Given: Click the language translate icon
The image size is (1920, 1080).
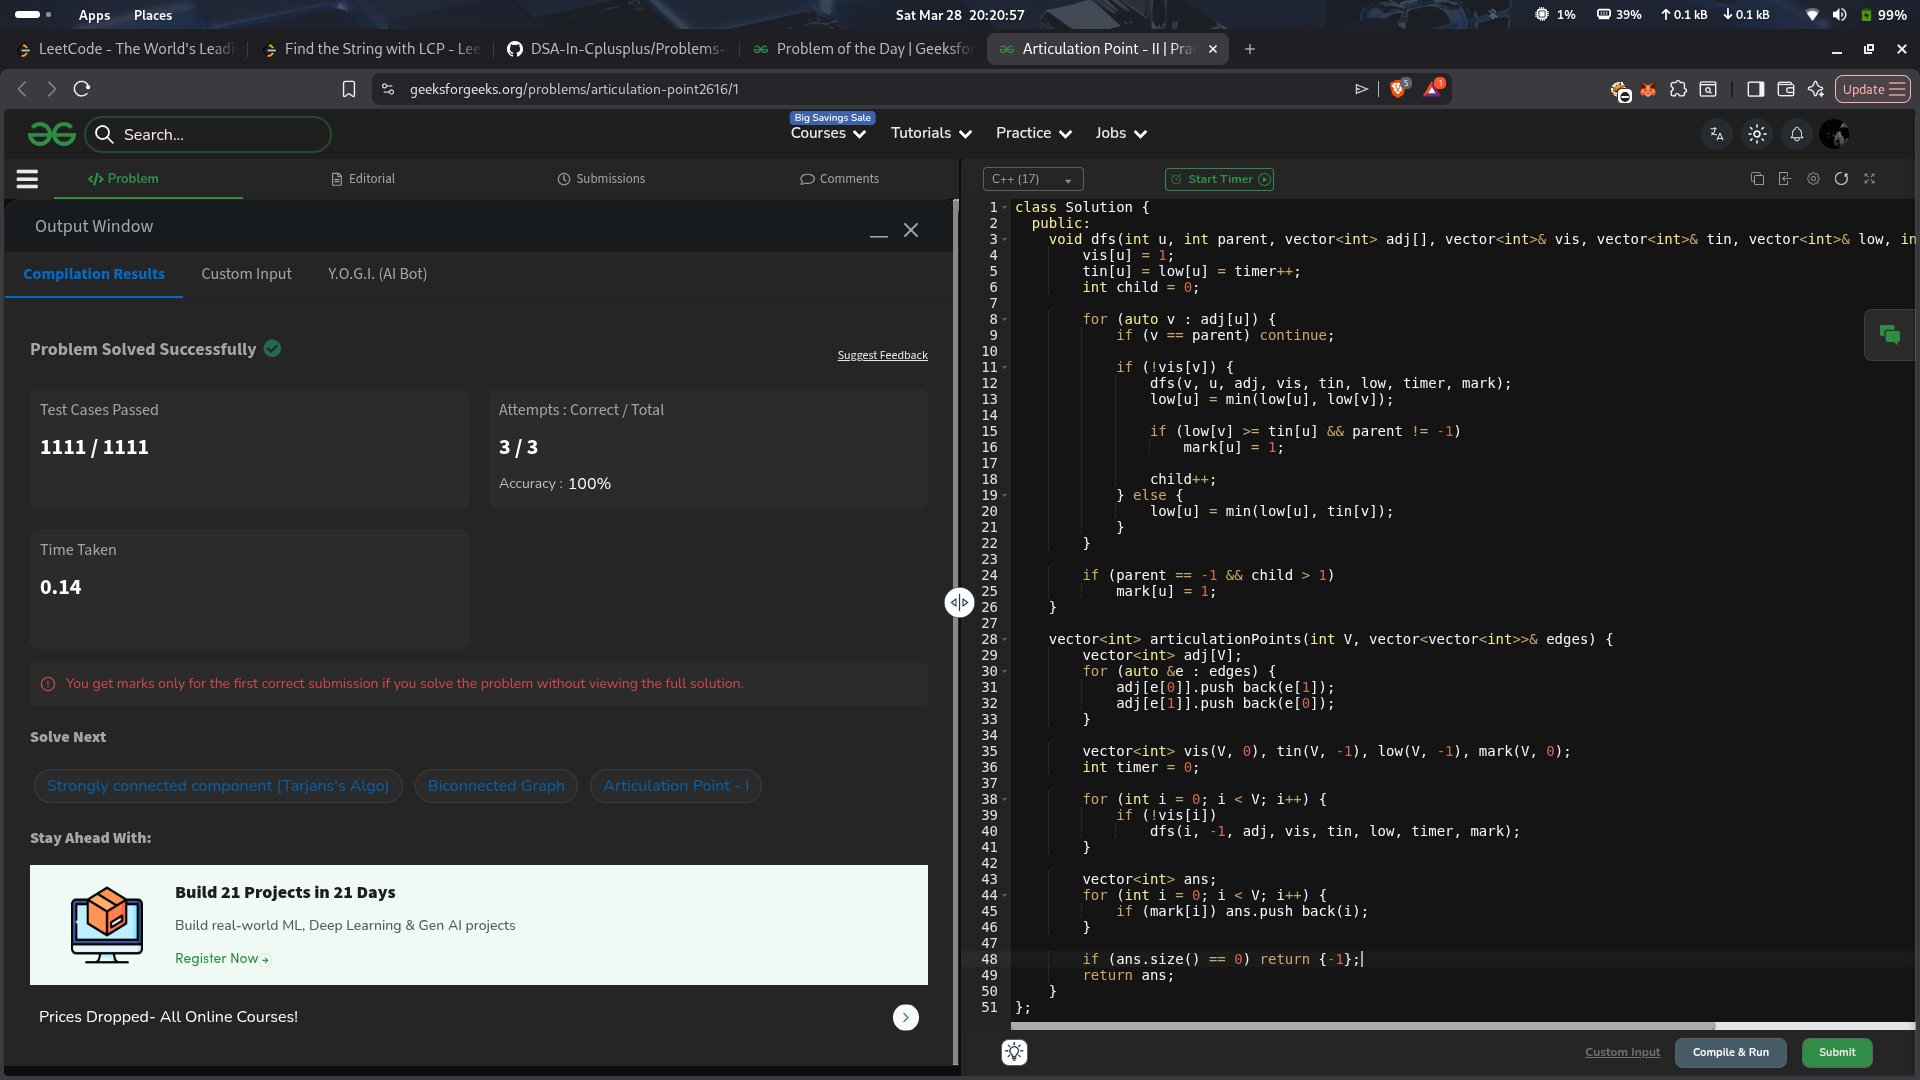Looking at the screenshot, I should [1717, 134].
